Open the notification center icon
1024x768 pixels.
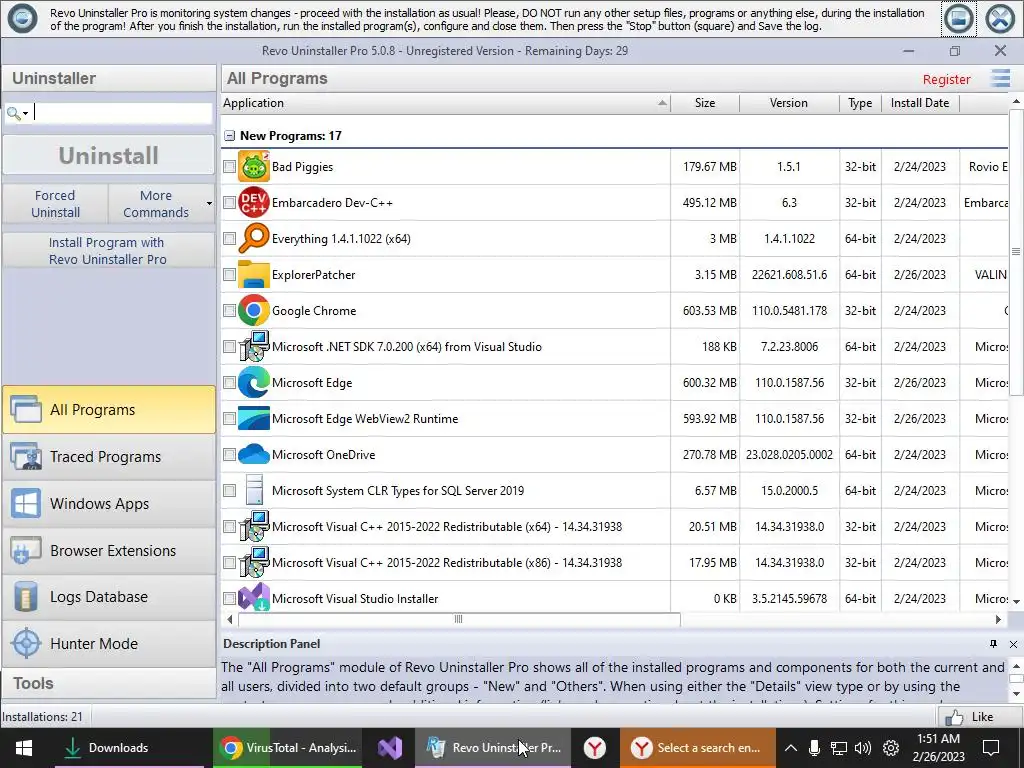click(x=991, y=748)
